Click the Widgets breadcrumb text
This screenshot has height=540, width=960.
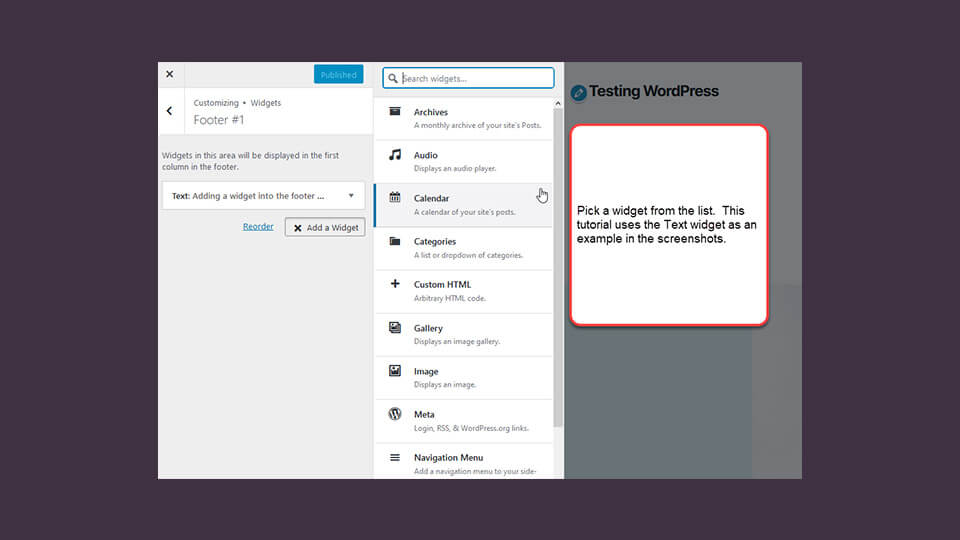266,103
